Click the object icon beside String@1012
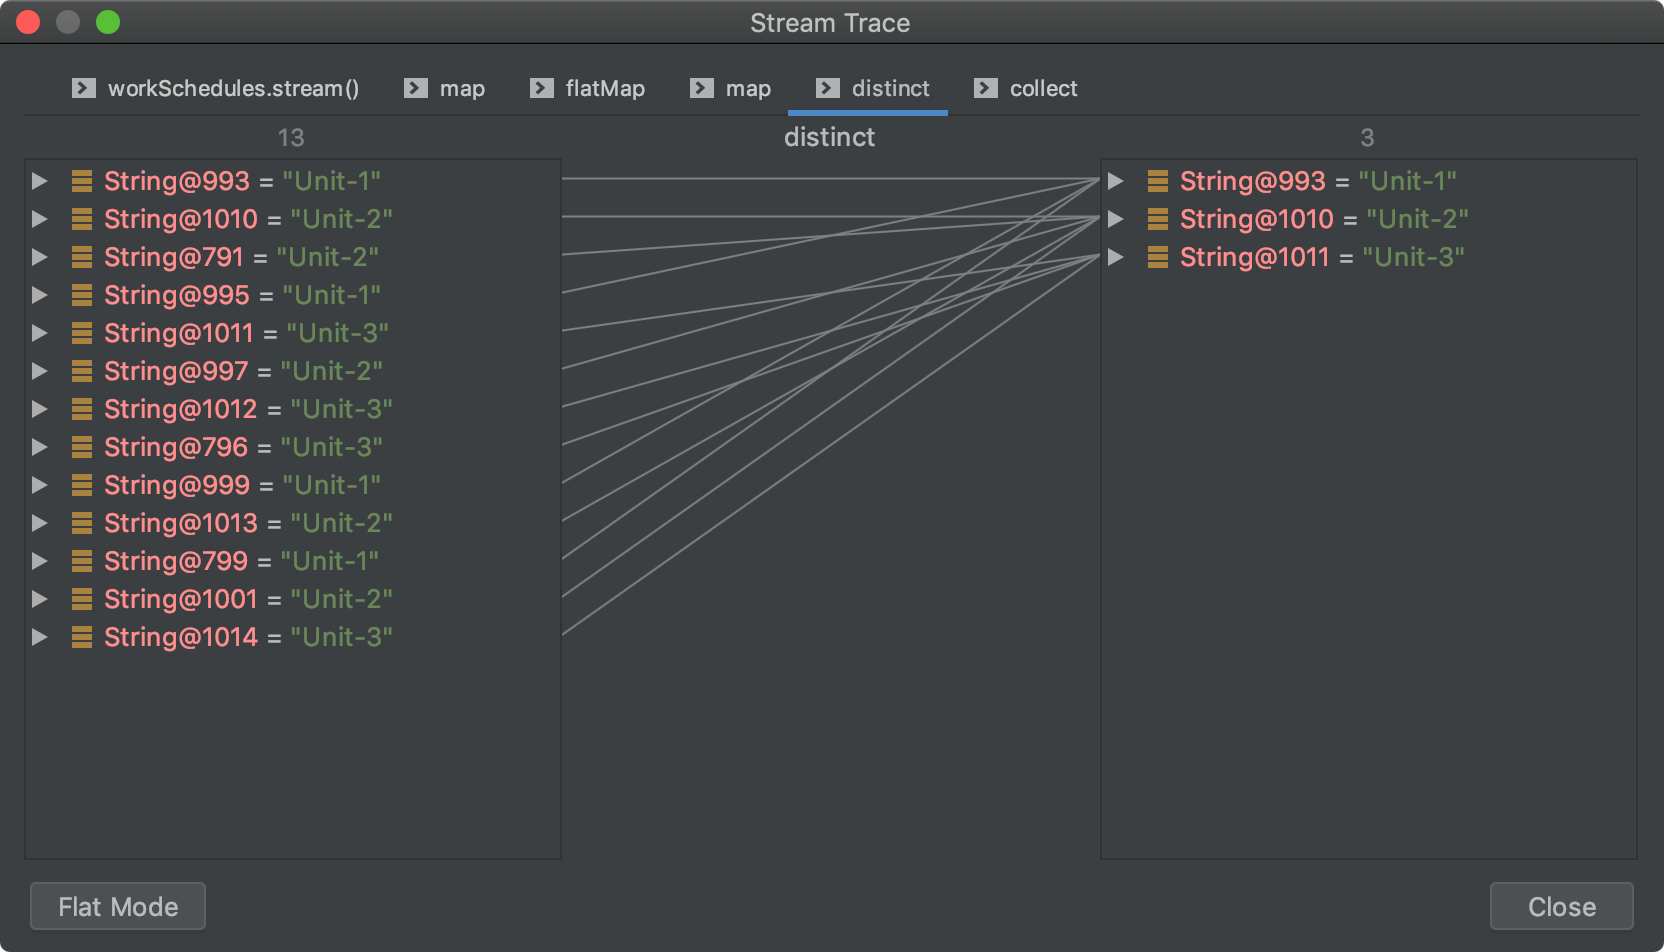 [82, 409]
